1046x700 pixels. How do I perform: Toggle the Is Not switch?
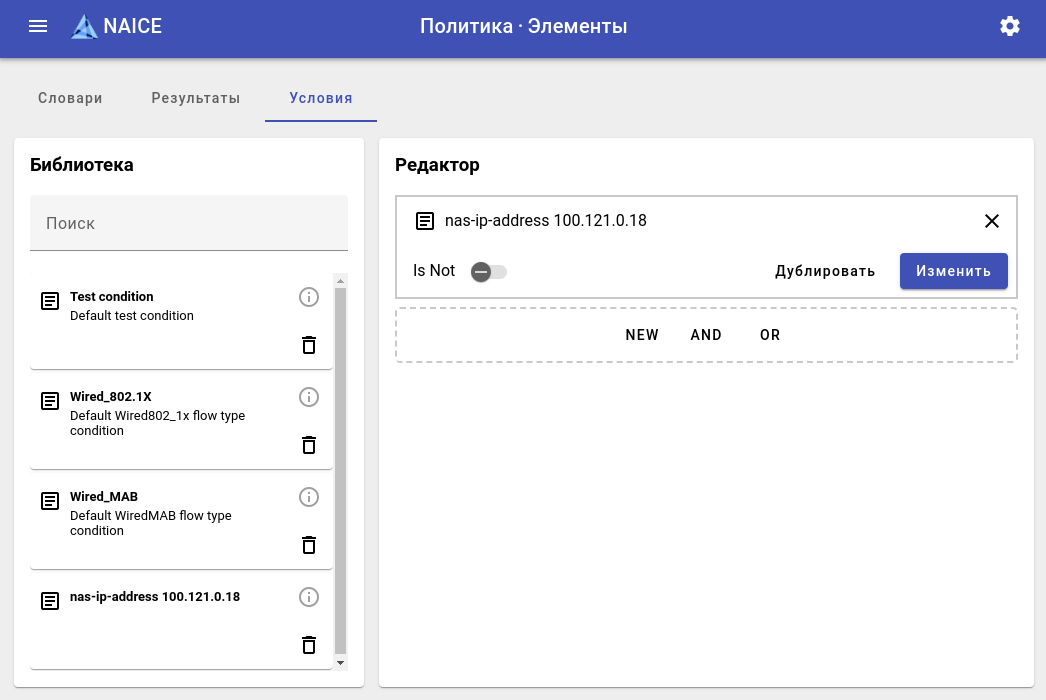click(x=488, y=272)
